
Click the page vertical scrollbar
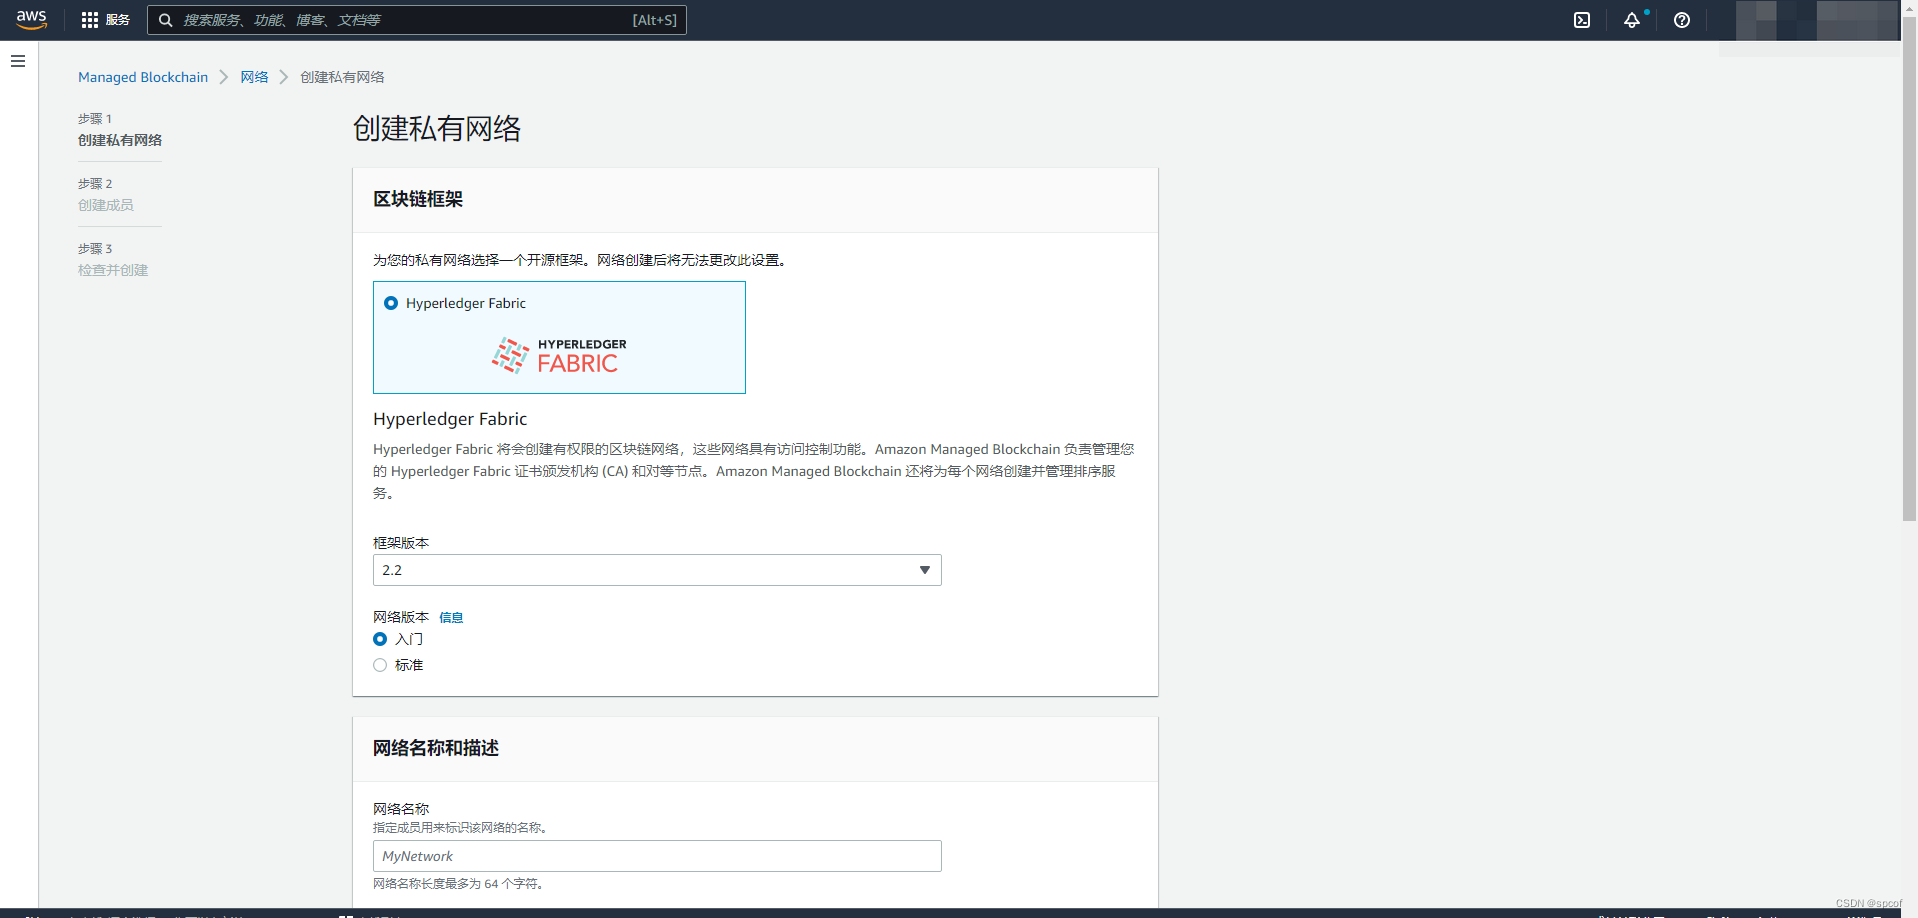pos(1909,270)
